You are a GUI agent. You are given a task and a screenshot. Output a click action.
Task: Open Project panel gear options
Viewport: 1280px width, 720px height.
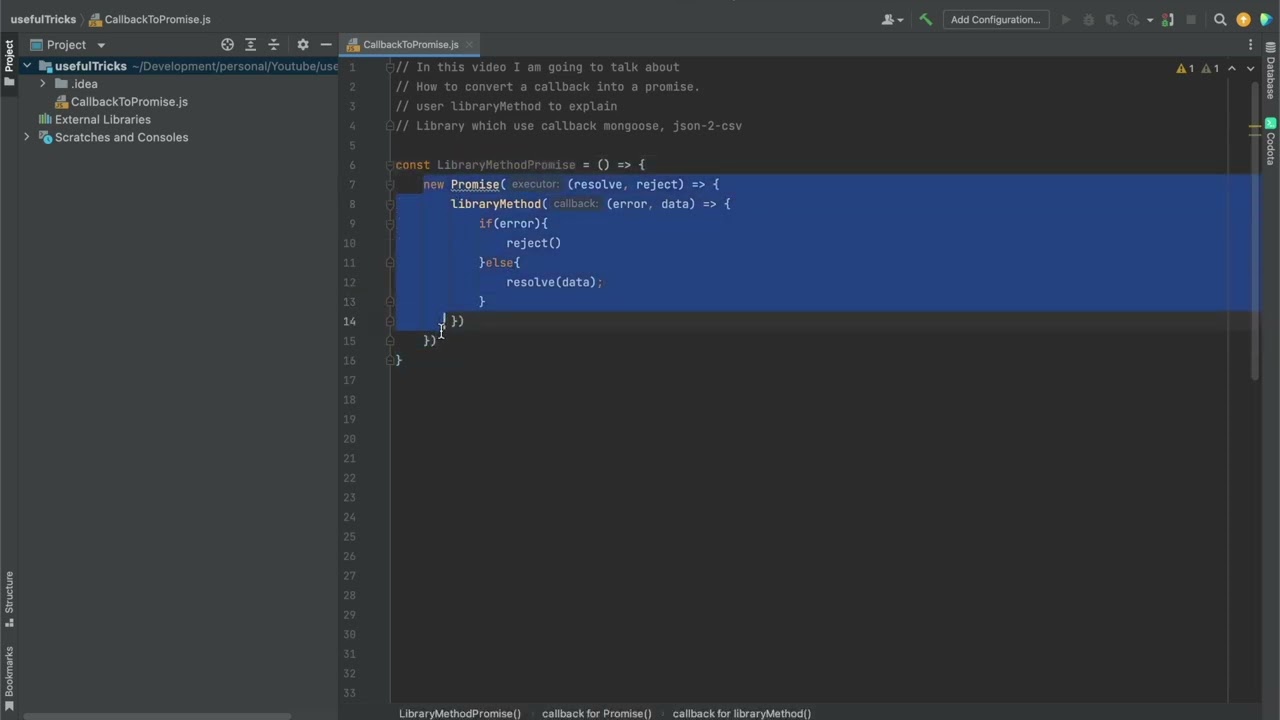(303, 44)
